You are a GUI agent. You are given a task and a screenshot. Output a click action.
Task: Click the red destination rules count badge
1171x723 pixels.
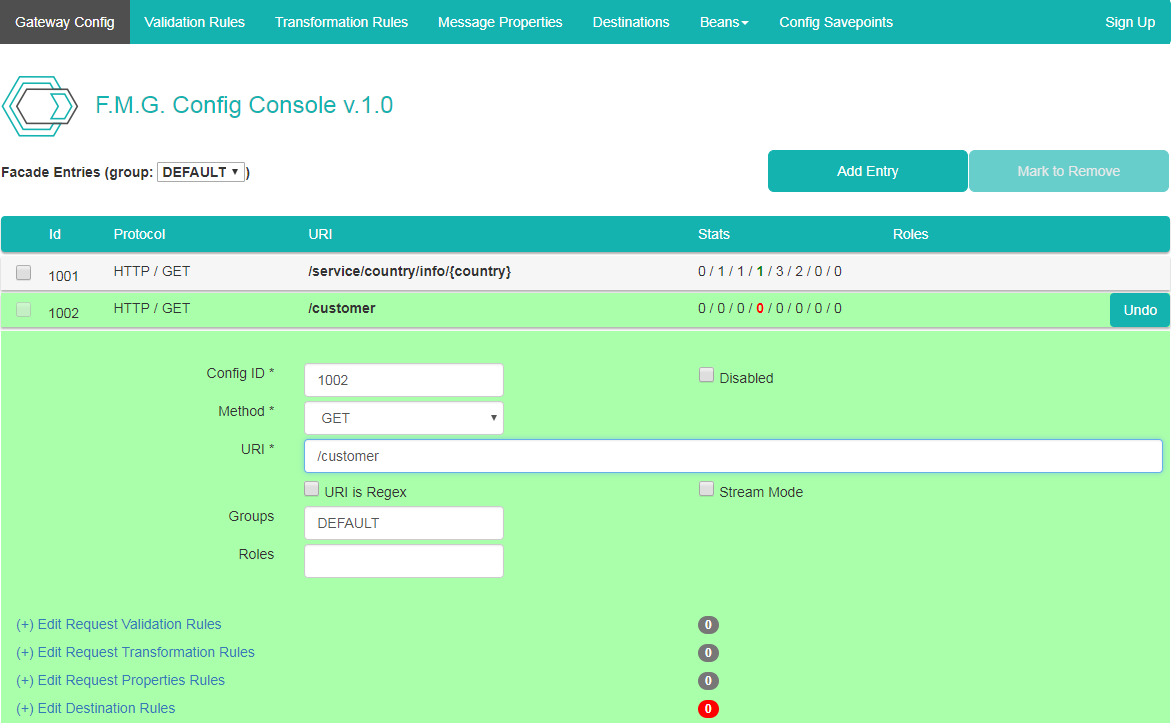point(708,709)
